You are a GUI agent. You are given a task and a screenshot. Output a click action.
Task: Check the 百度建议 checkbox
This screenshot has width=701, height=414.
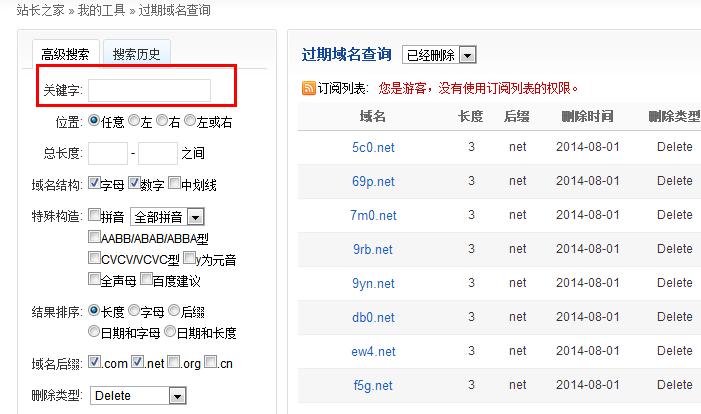tap(146, 279)
